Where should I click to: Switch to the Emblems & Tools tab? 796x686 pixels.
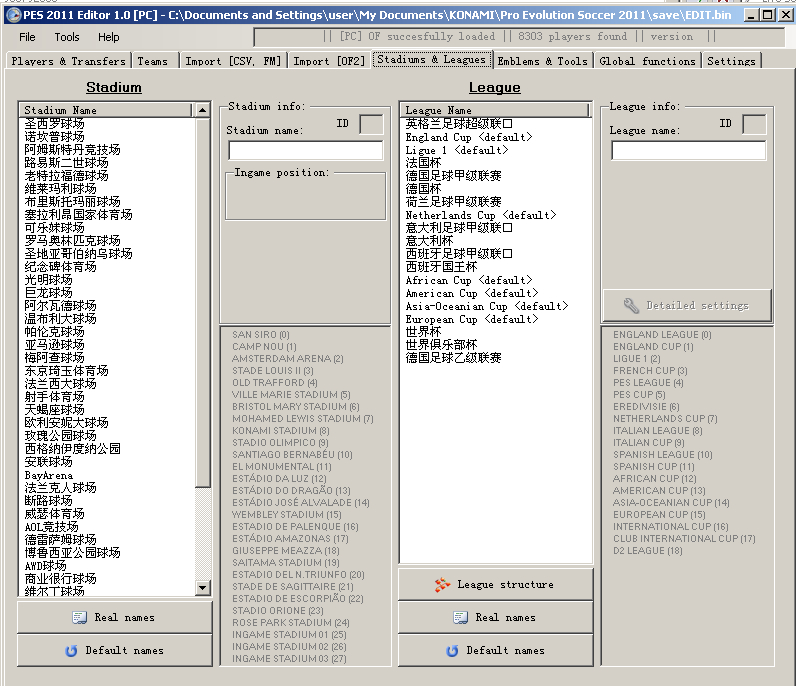[542, 61]
